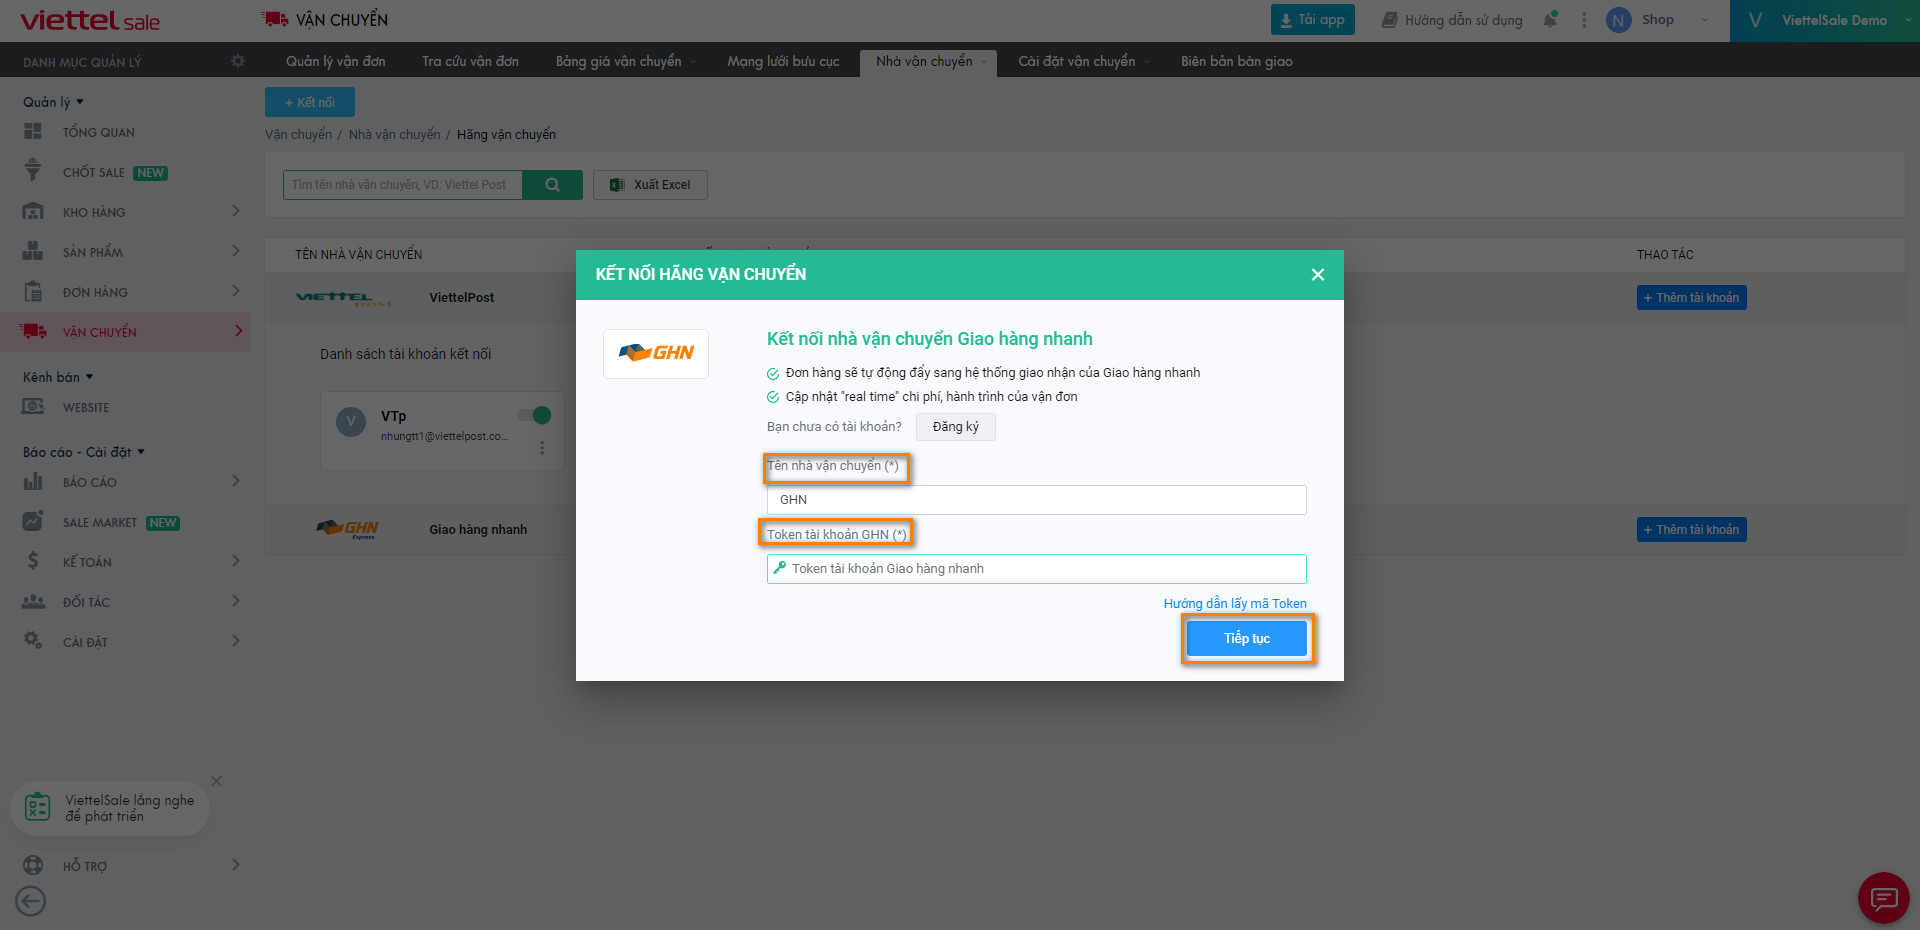This screenshot has width=1920, height=930.
Task: Click the Viettel Sale logo
Action: 90,20
